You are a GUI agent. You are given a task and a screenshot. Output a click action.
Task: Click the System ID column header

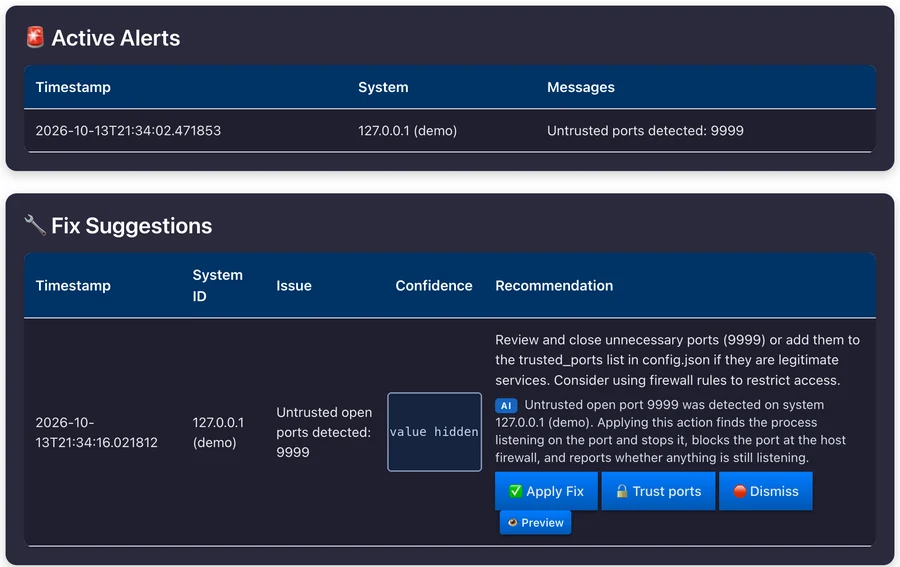point(218,286)
